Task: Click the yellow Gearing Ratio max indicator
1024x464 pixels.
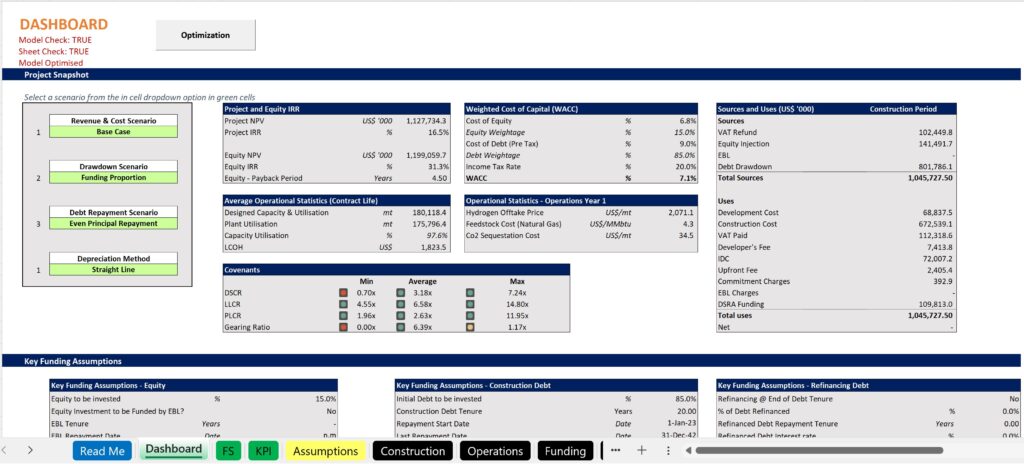Action: point(469,327)
